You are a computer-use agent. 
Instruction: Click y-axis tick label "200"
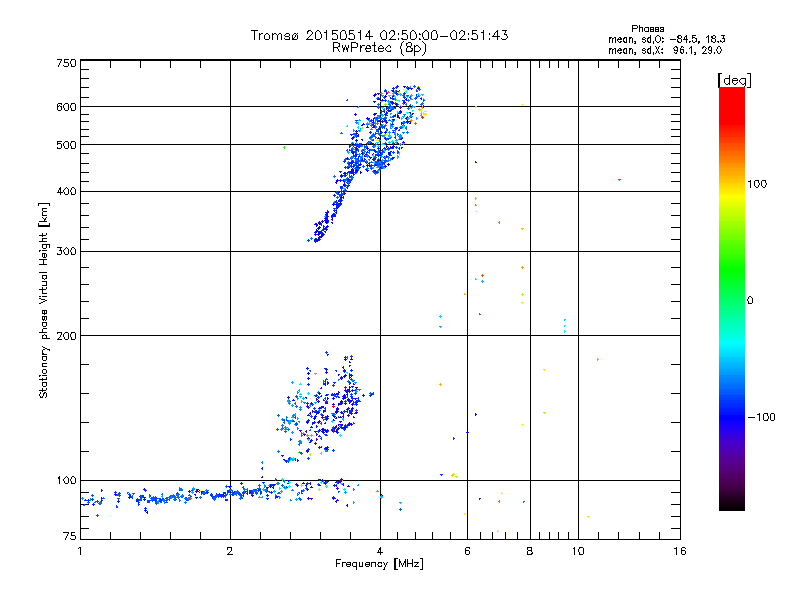coord(66,336)
